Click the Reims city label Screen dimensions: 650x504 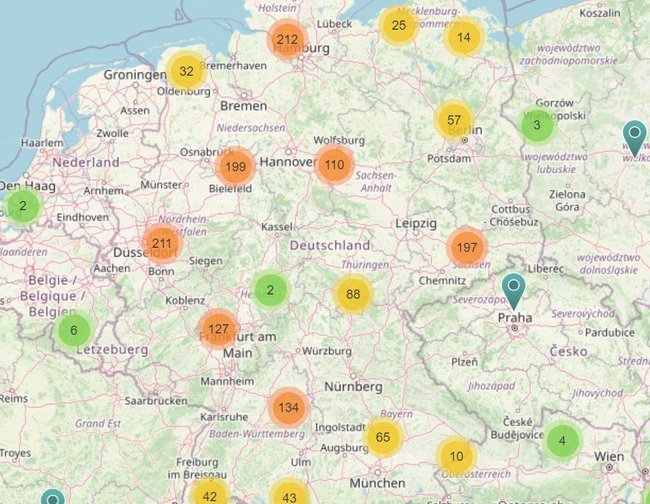click(x=15, y=398)
